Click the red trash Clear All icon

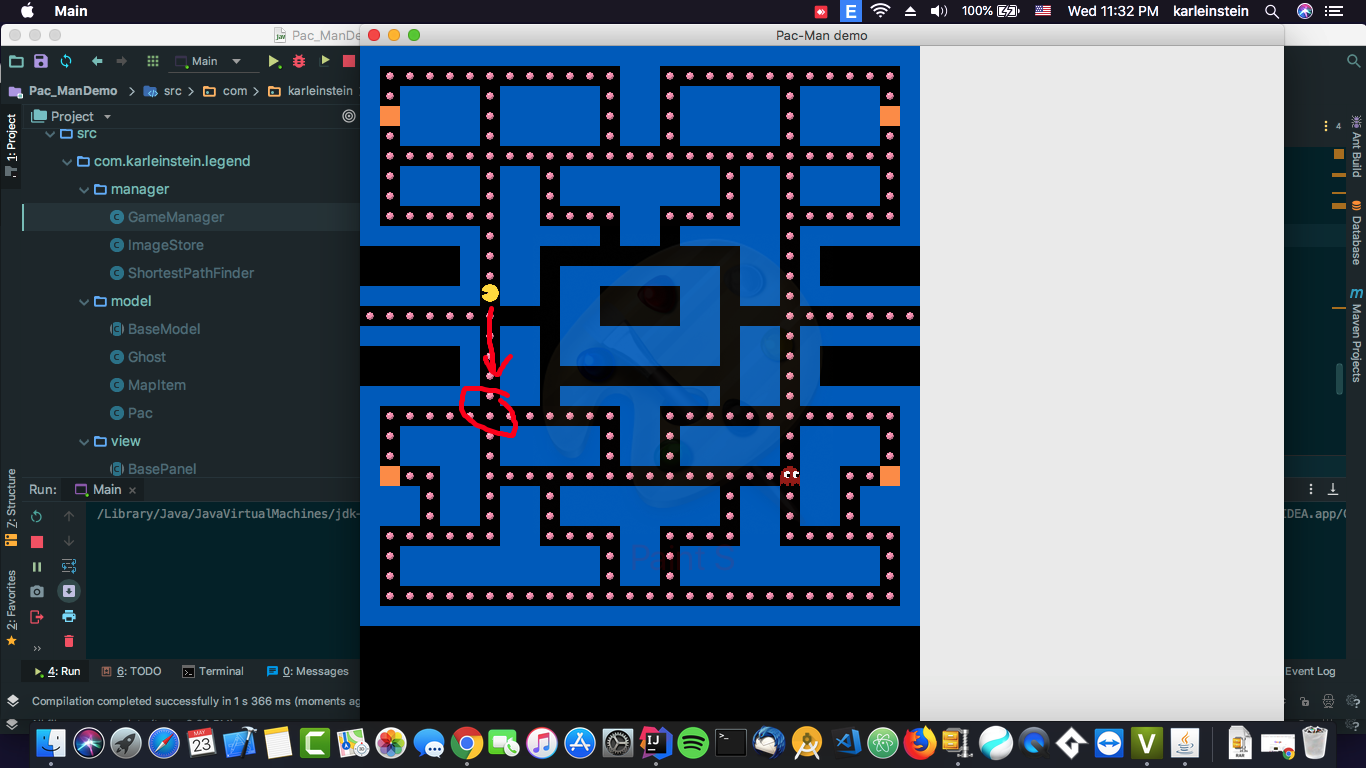tap(69, 641)
